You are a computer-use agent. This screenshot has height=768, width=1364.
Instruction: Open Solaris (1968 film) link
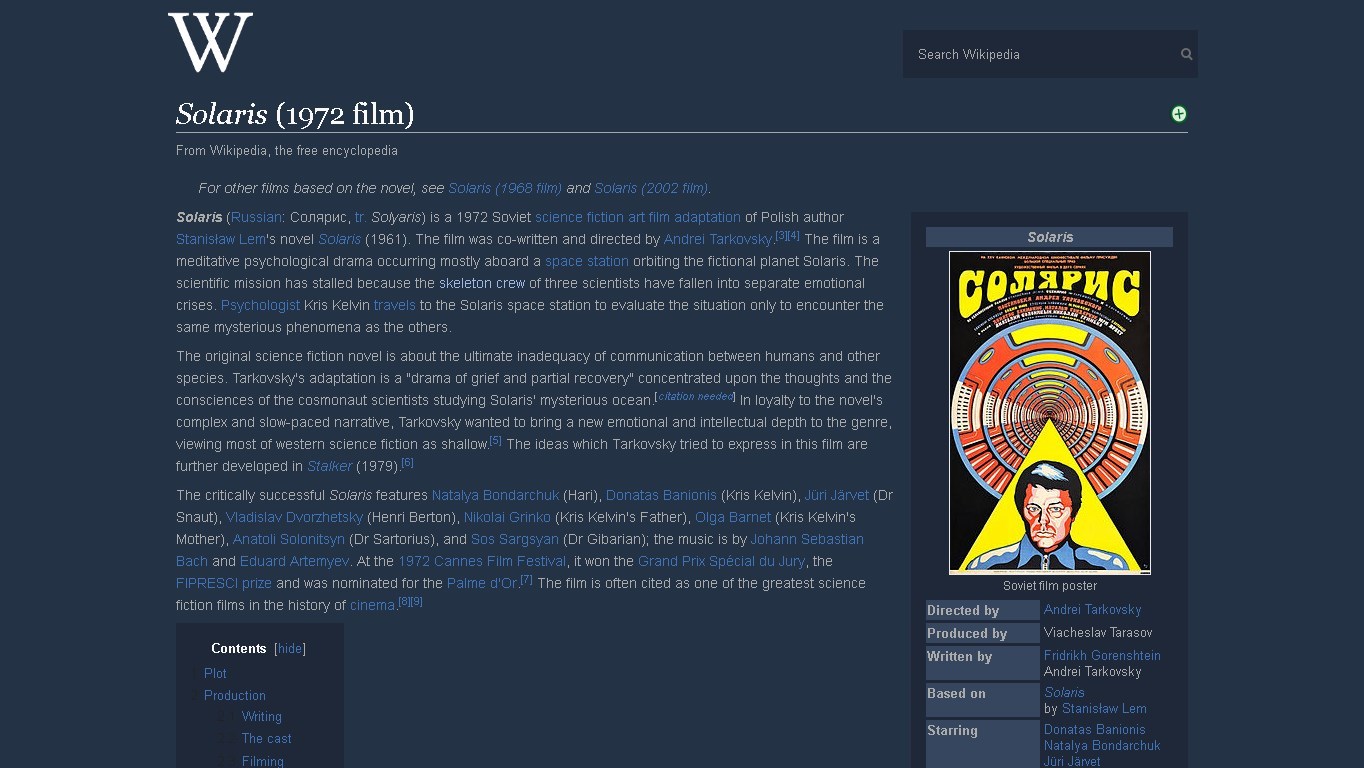(x=505, y=188)
